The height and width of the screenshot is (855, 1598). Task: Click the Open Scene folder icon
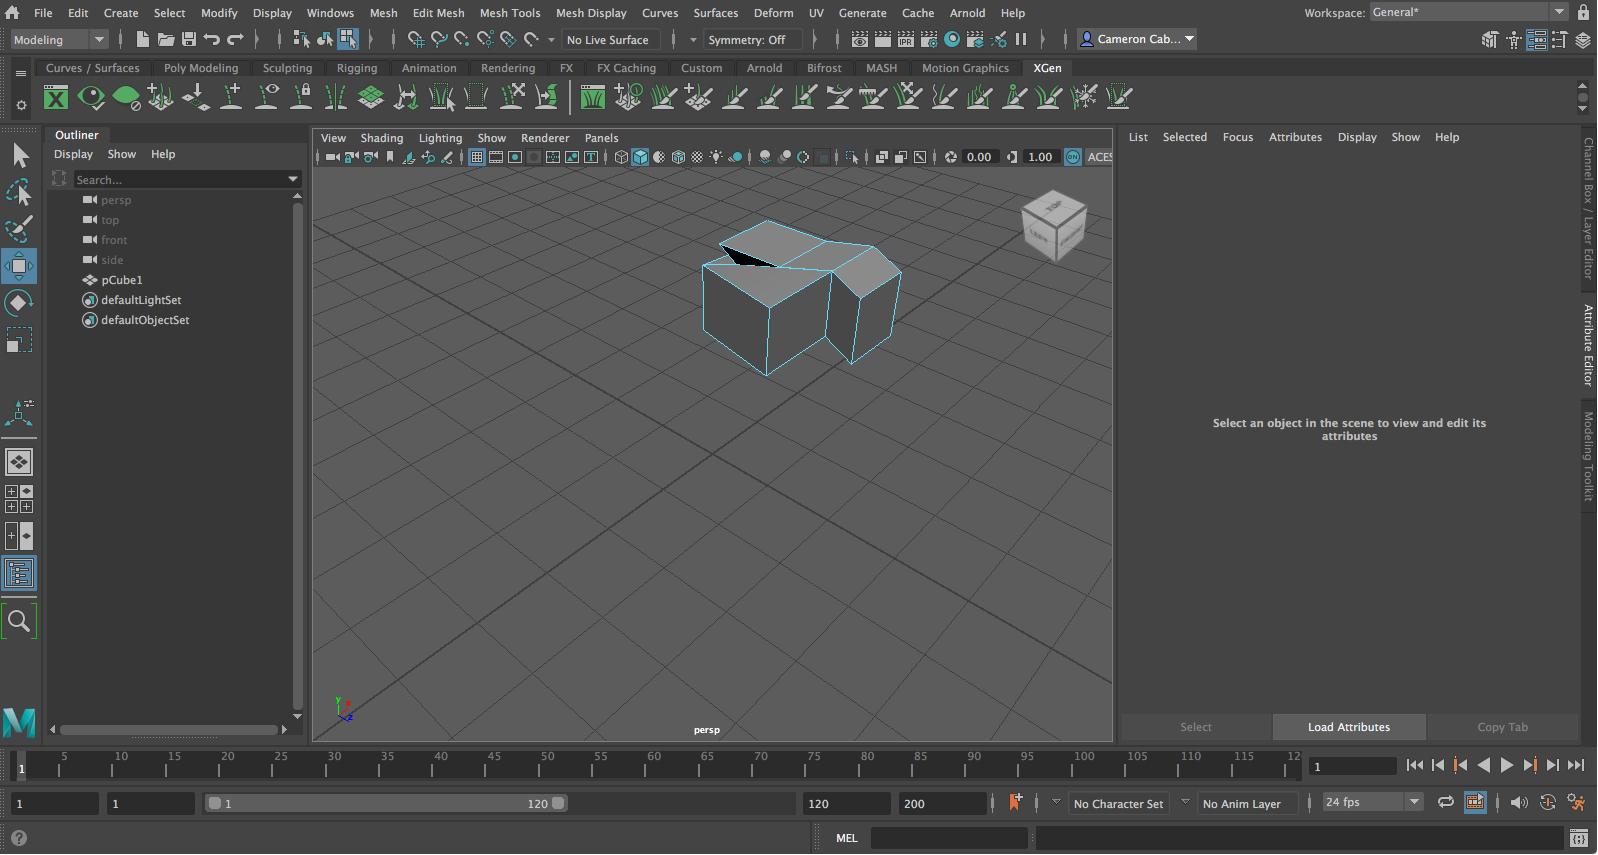pos(165,39)
